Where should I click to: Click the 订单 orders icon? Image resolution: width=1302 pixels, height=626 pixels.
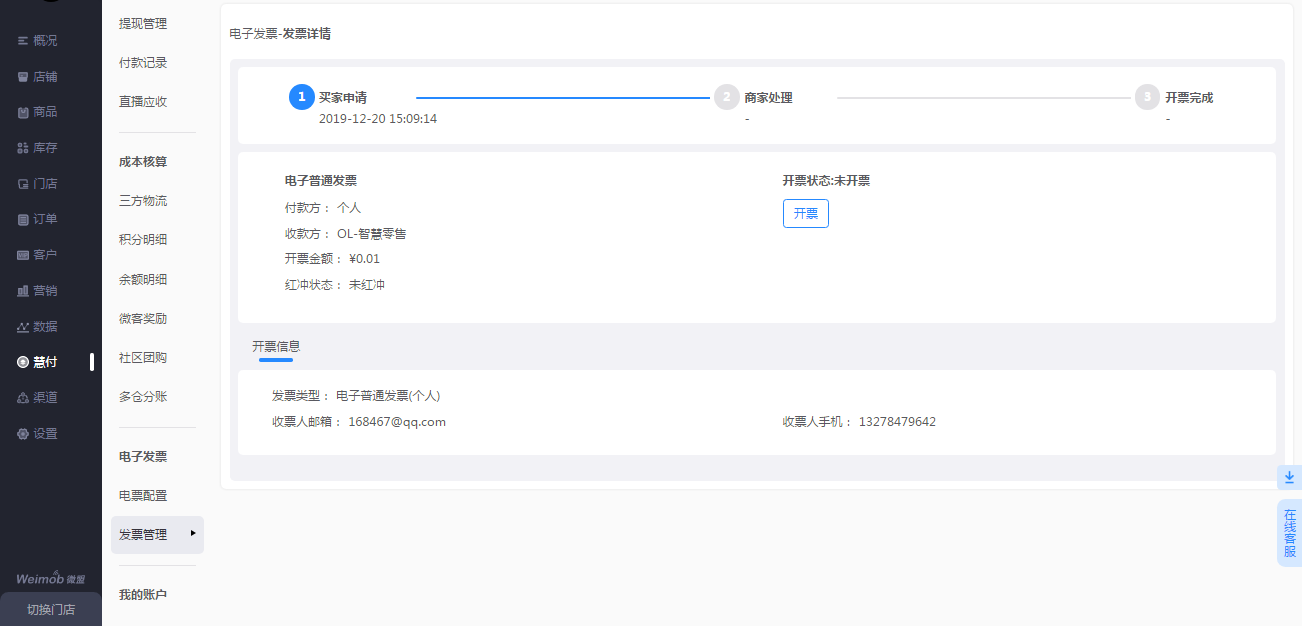pyautogui.click(x=23, y=220)
